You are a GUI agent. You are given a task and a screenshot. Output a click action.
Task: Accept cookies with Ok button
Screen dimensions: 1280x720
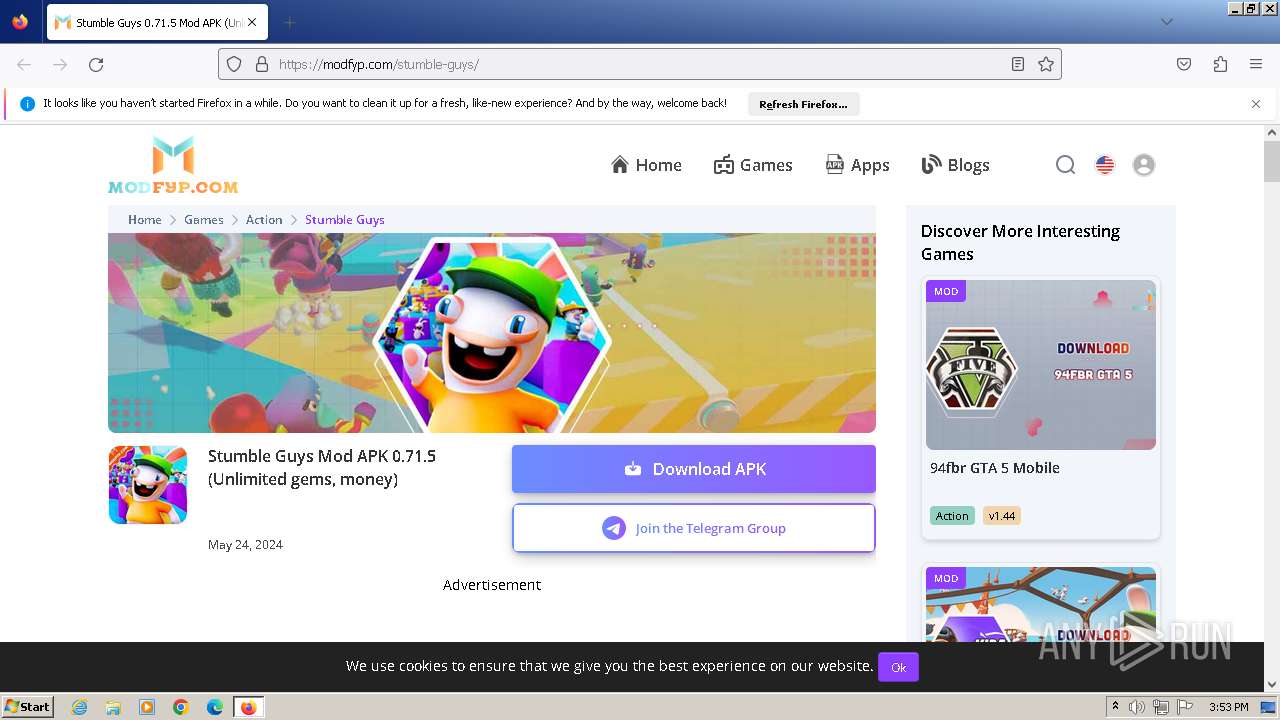click(x=898, y=667)
